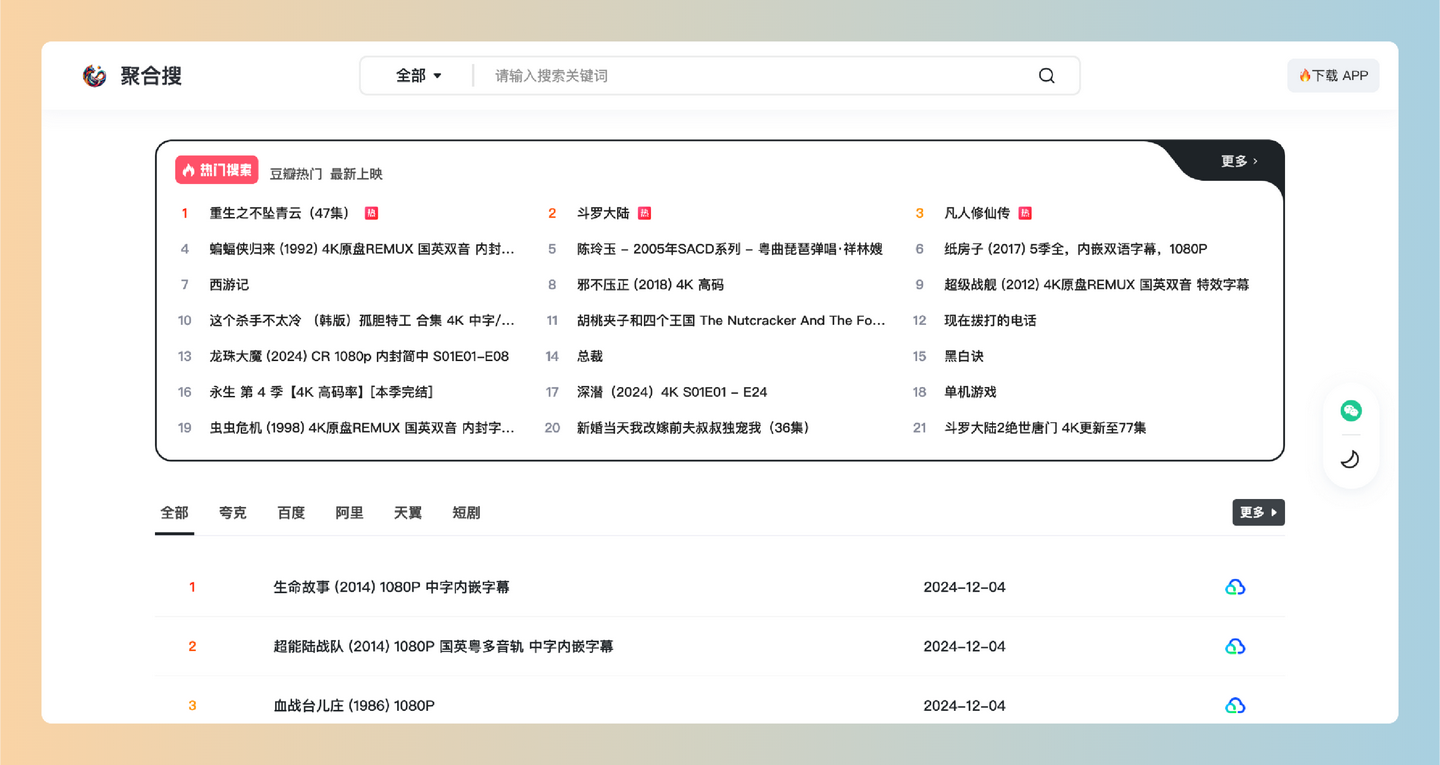Image resolution: width=1440 pixels, height=765 pixels.
Task: Open cloud link for 生命故事 (2014)
Action: tap(1235, 587)
